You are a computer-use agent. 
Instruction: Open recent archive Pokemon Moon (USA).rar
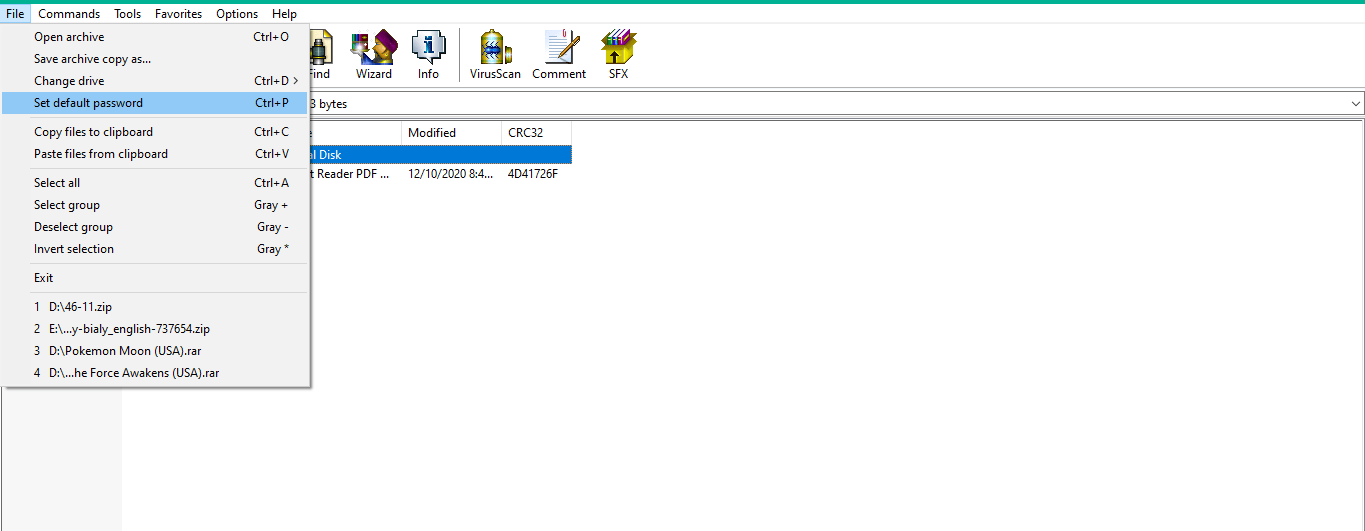click(x=155, y=351)
